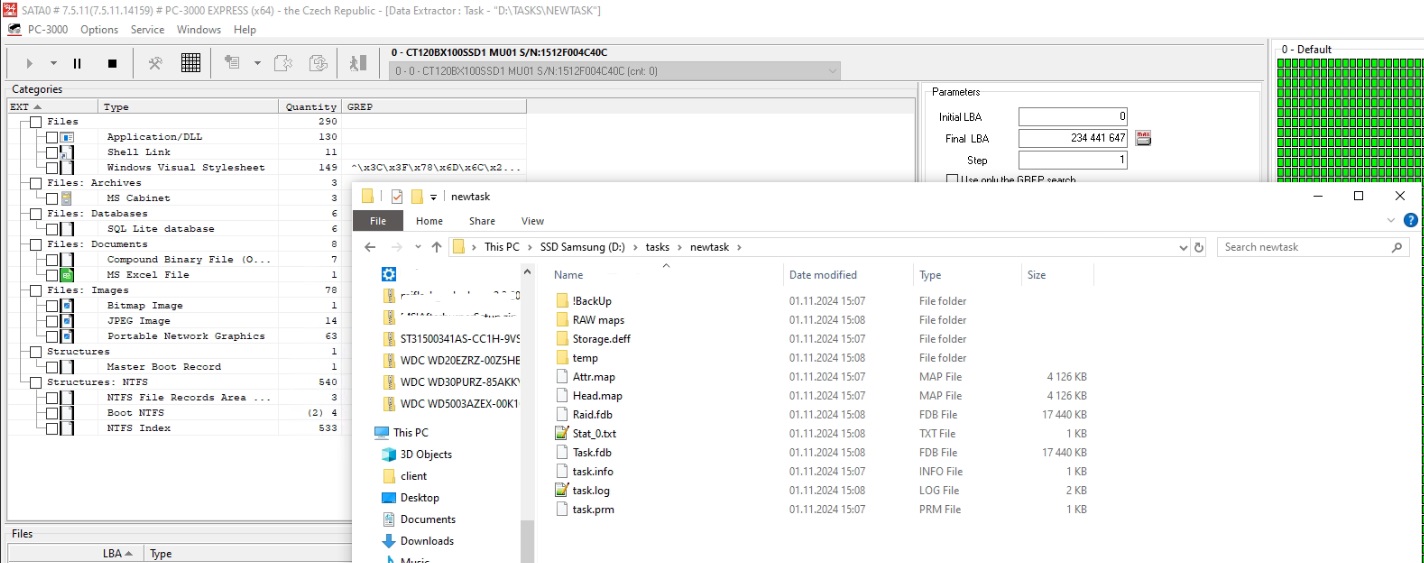Tick the Portable Network Graphics checkbox
This screenshot has width=1424, height=563.
[52, 336]
